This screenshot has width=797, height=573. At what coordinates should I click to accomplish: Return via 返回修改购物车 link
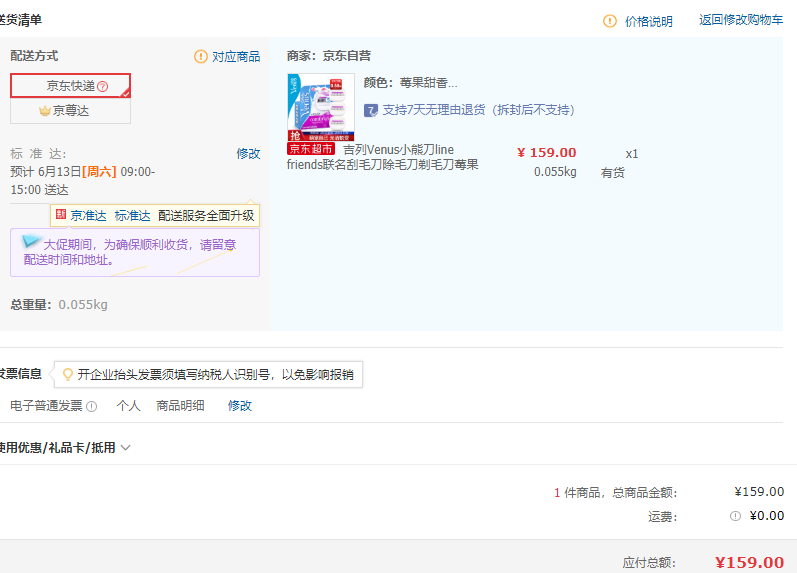coord(741,20)
